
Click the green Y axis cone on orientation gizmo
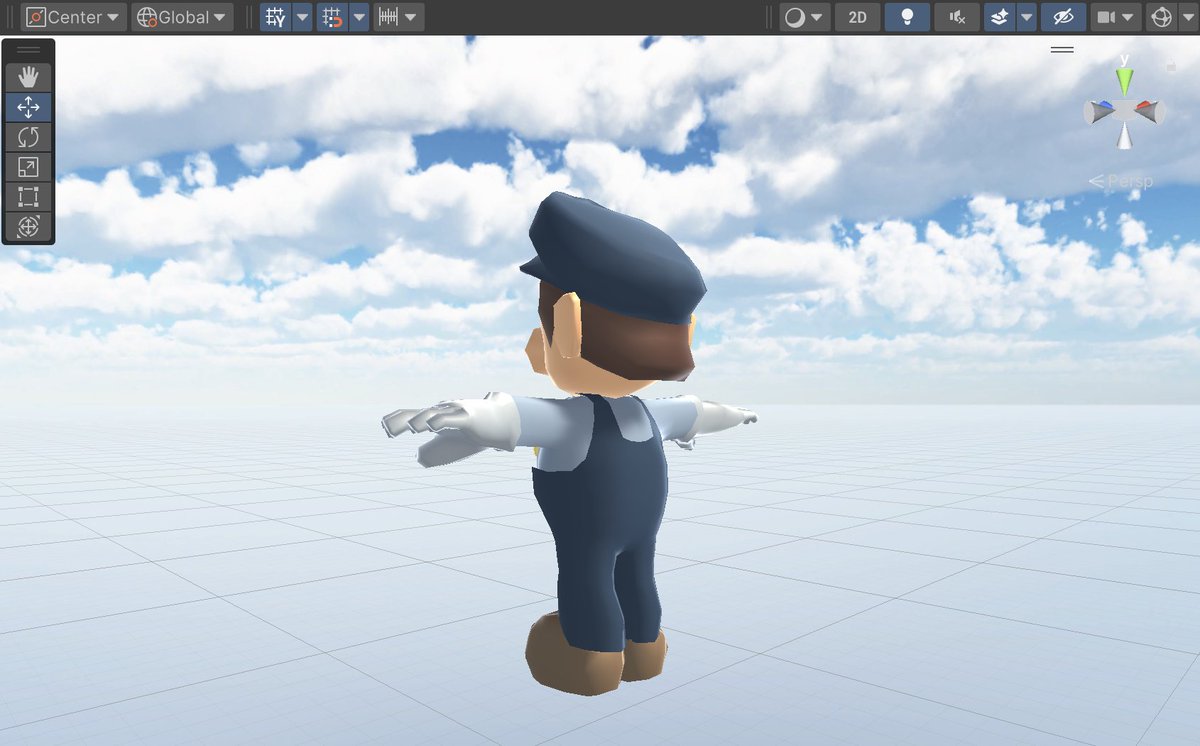[1125, 81]
